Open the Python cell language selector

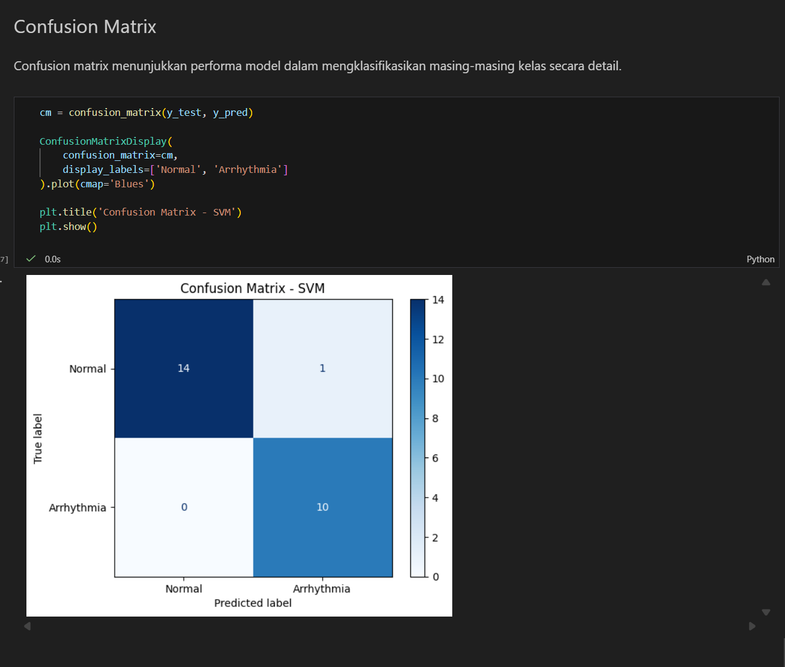(x=760, y=259)
